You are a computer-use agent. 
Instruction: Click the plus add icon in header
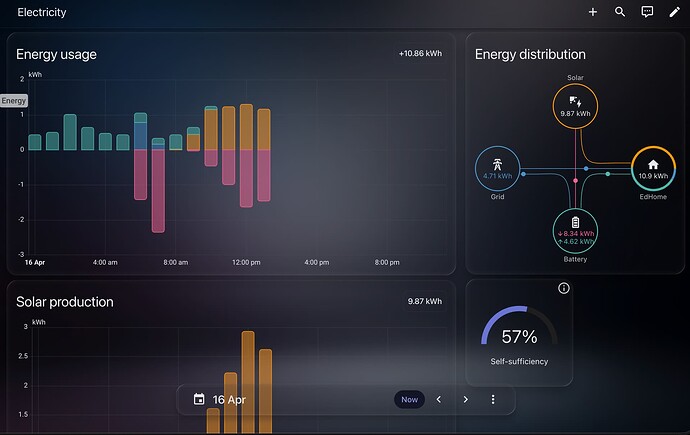pos(593,12)
